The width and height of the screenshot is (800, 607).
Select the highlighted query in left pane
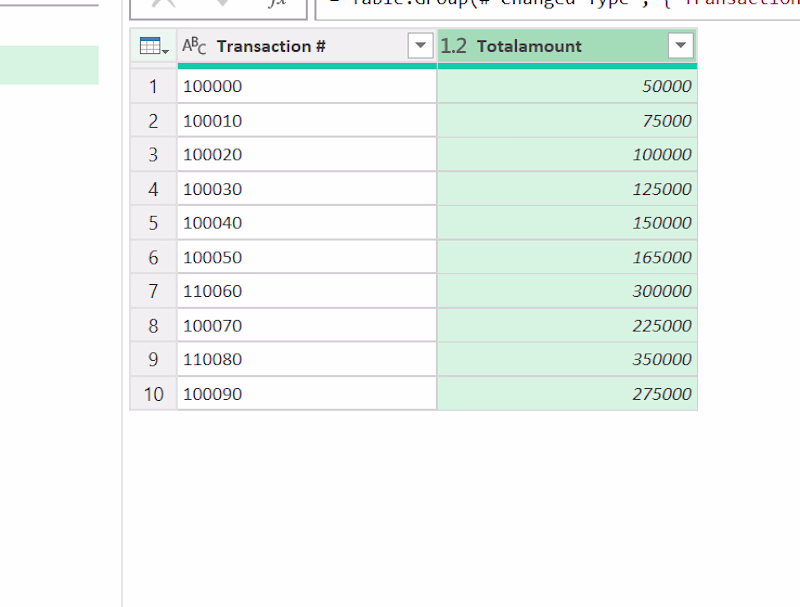pos(49,65)
